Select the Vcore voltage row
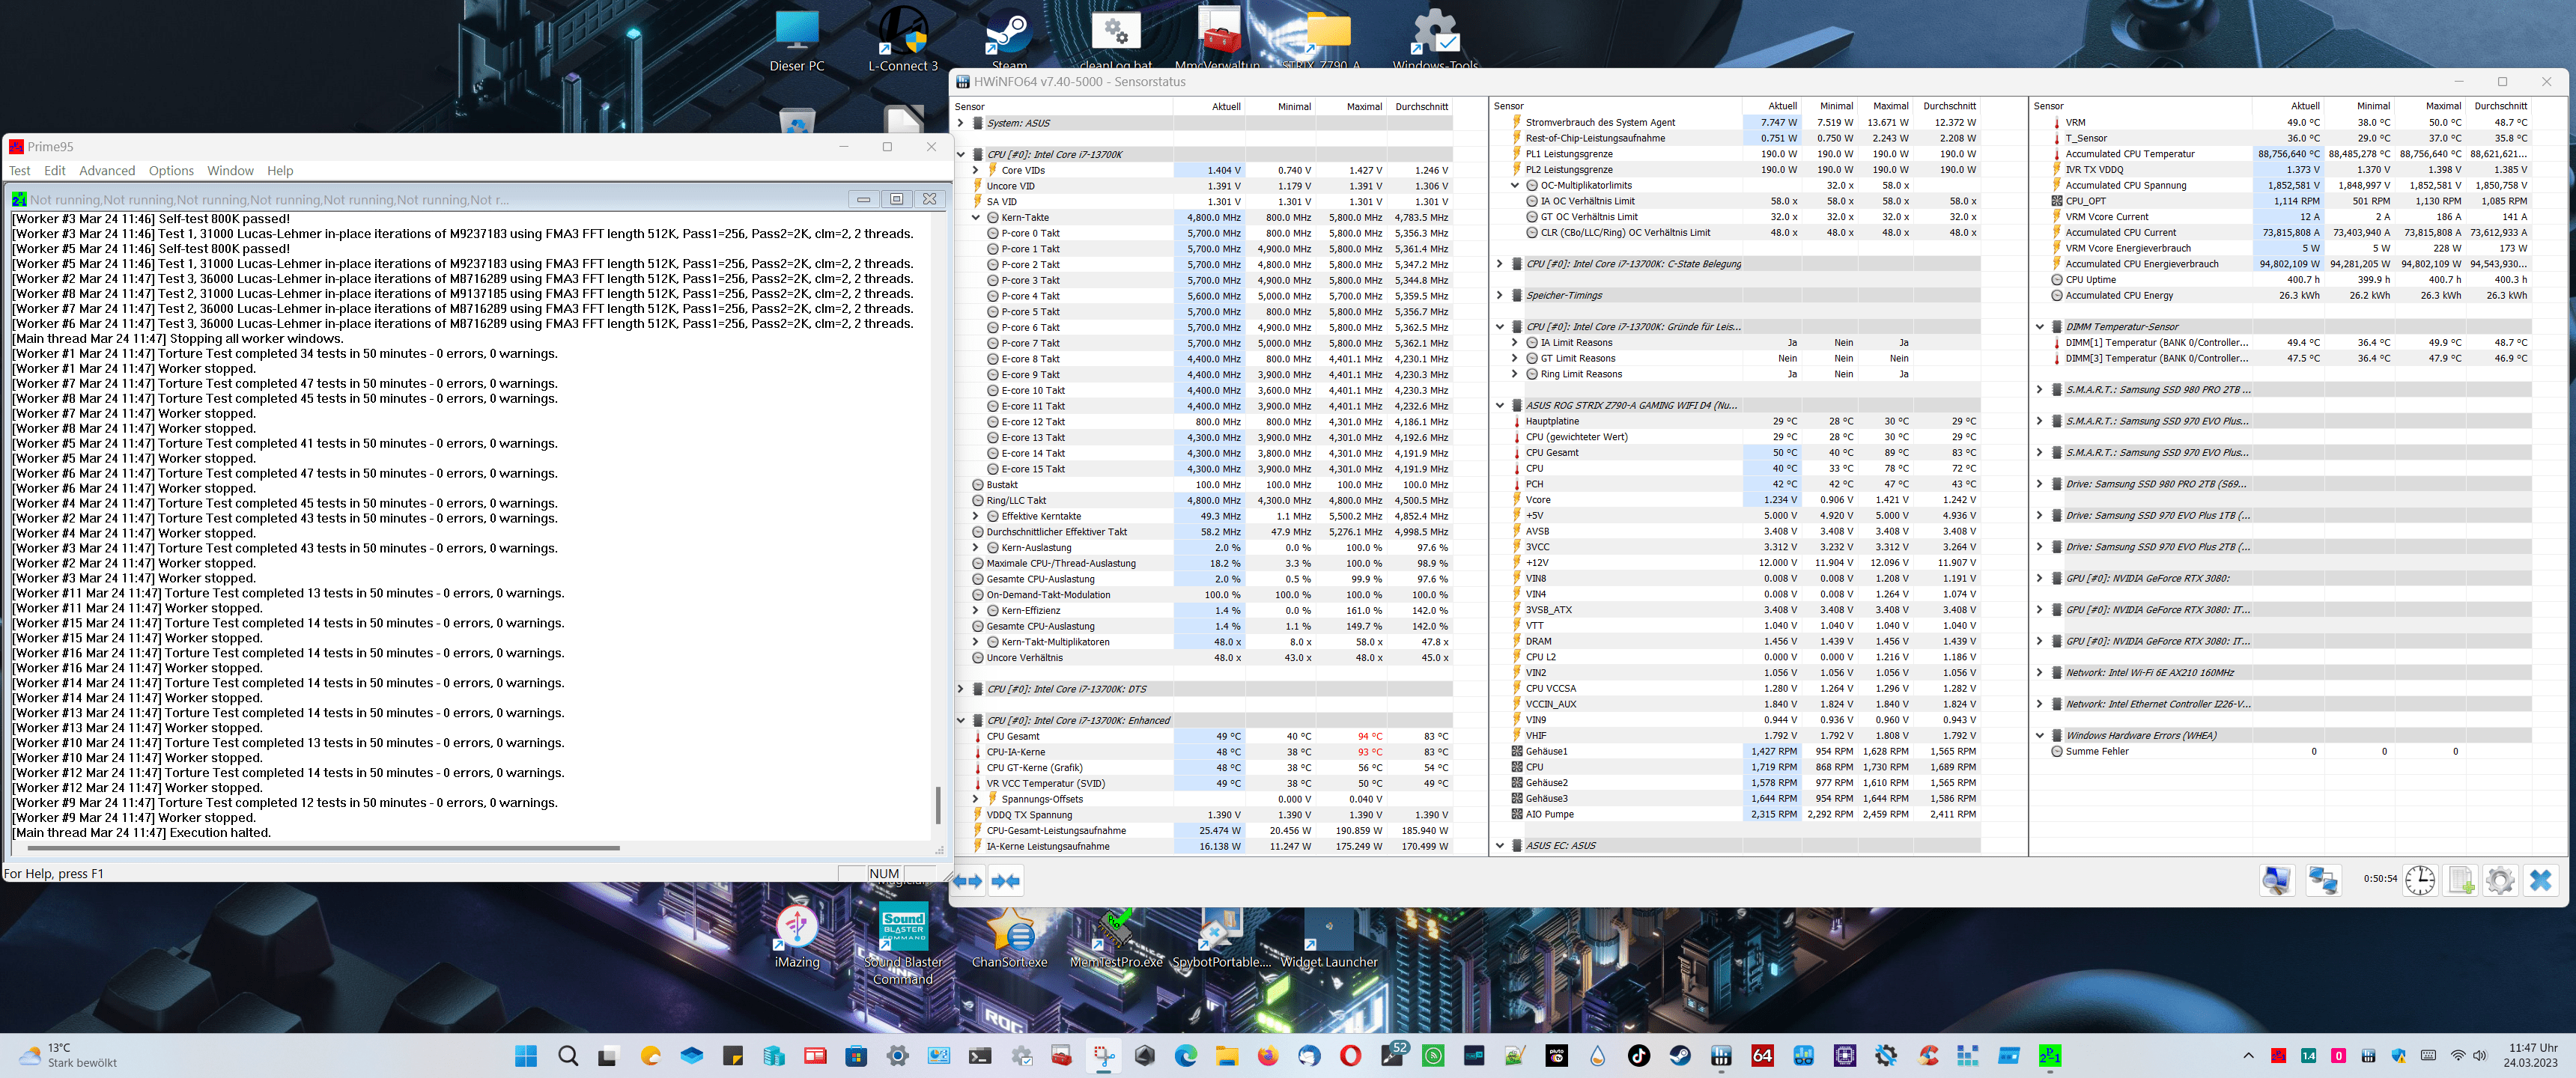2576x1078 pixels. coord(1745,500)
